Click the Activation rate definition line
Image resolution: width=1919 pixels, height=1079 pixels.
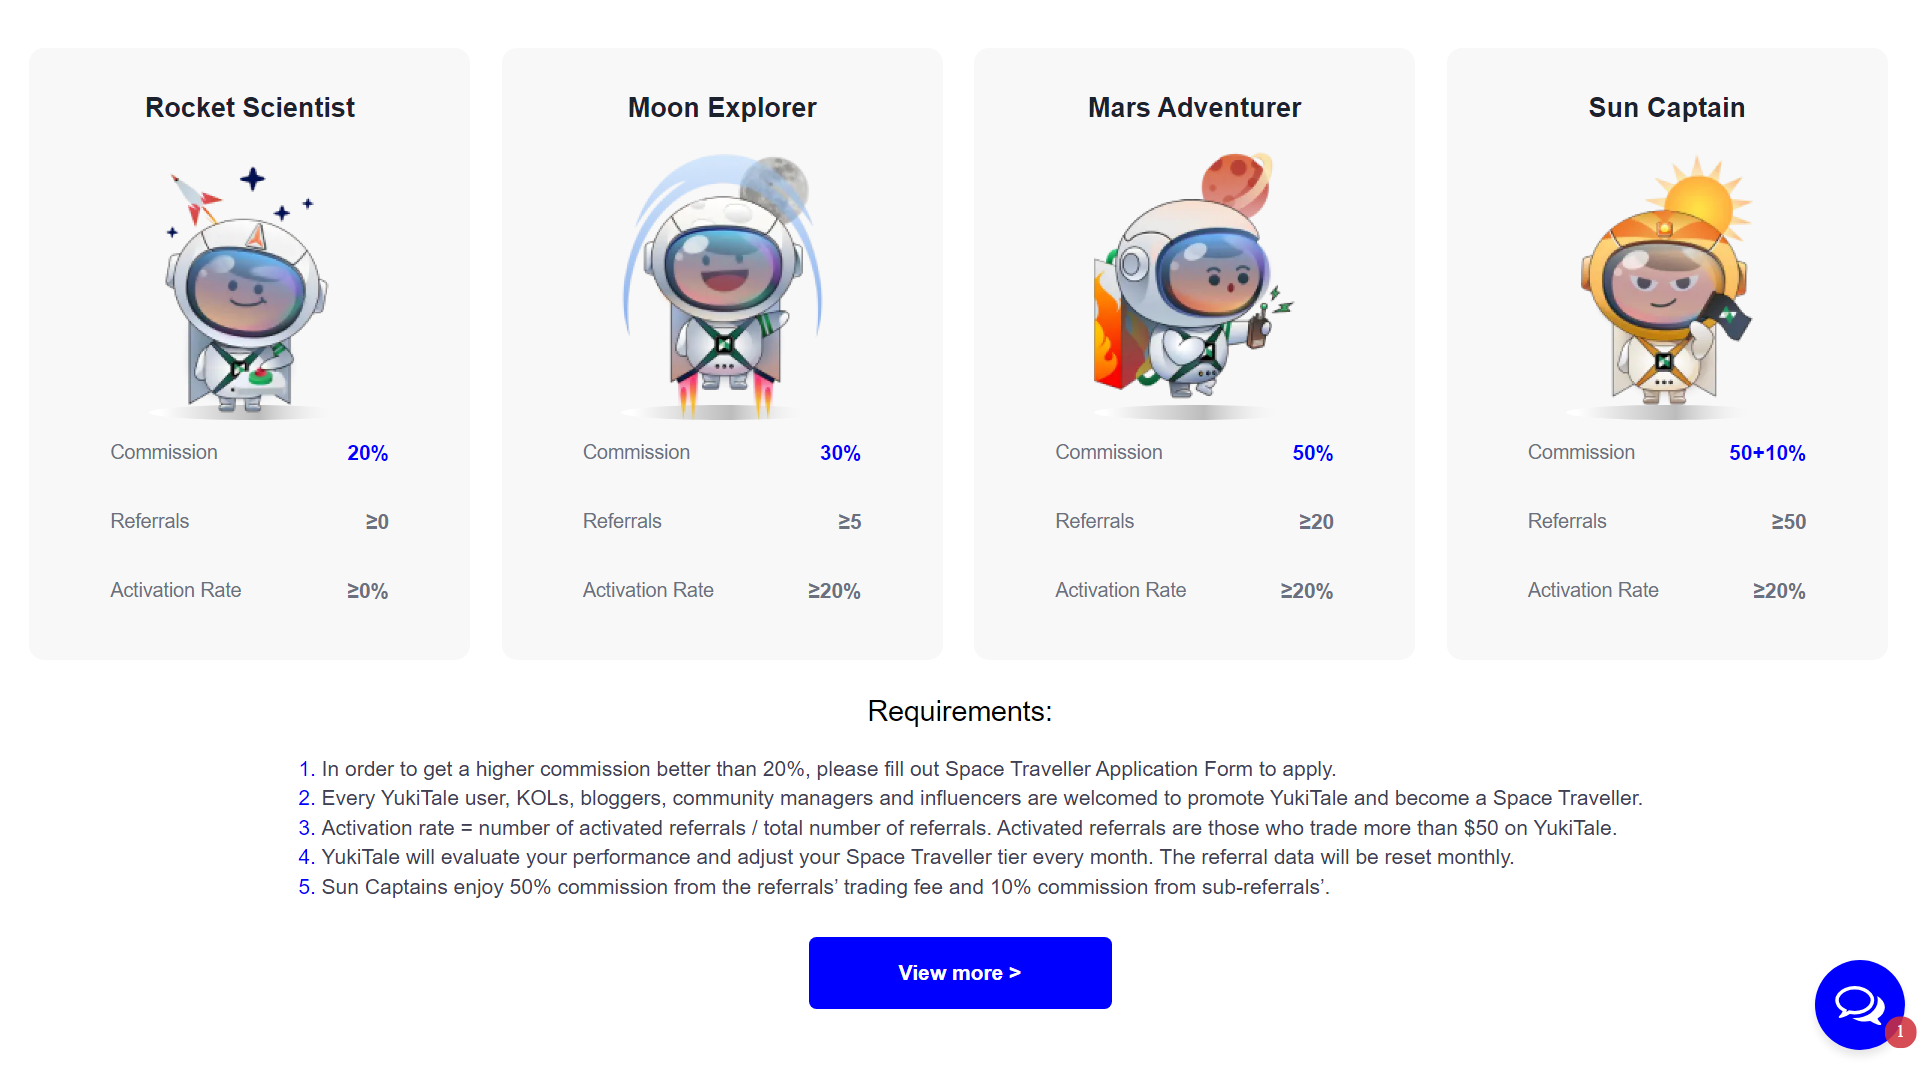click(x=958, y=828)
